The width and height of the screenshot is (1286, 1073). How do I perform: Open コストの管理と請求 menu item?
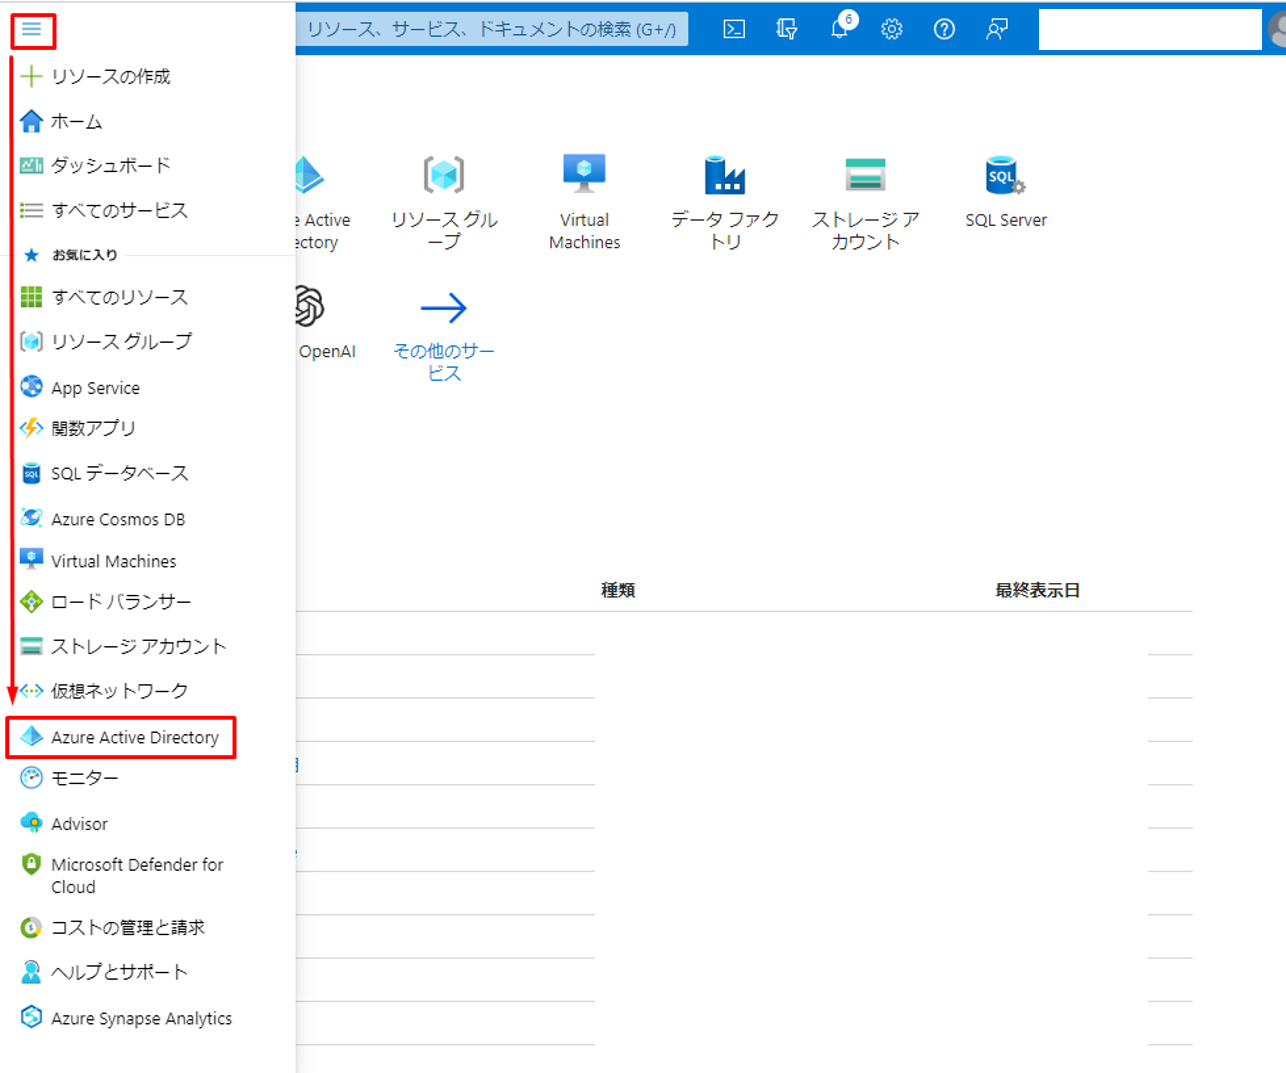point(127,927)
